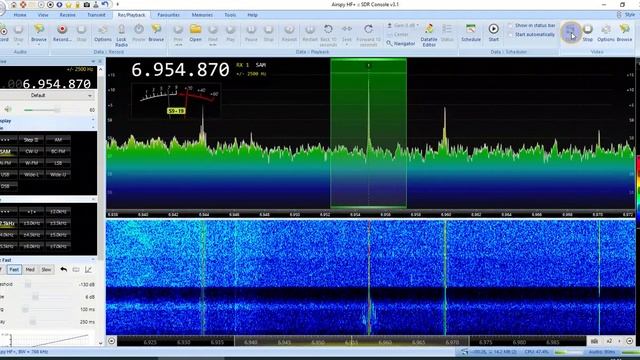The image size is (640, 360).
Task: Select the ±5.0kHz filter button
Action: tap(58, 235)
